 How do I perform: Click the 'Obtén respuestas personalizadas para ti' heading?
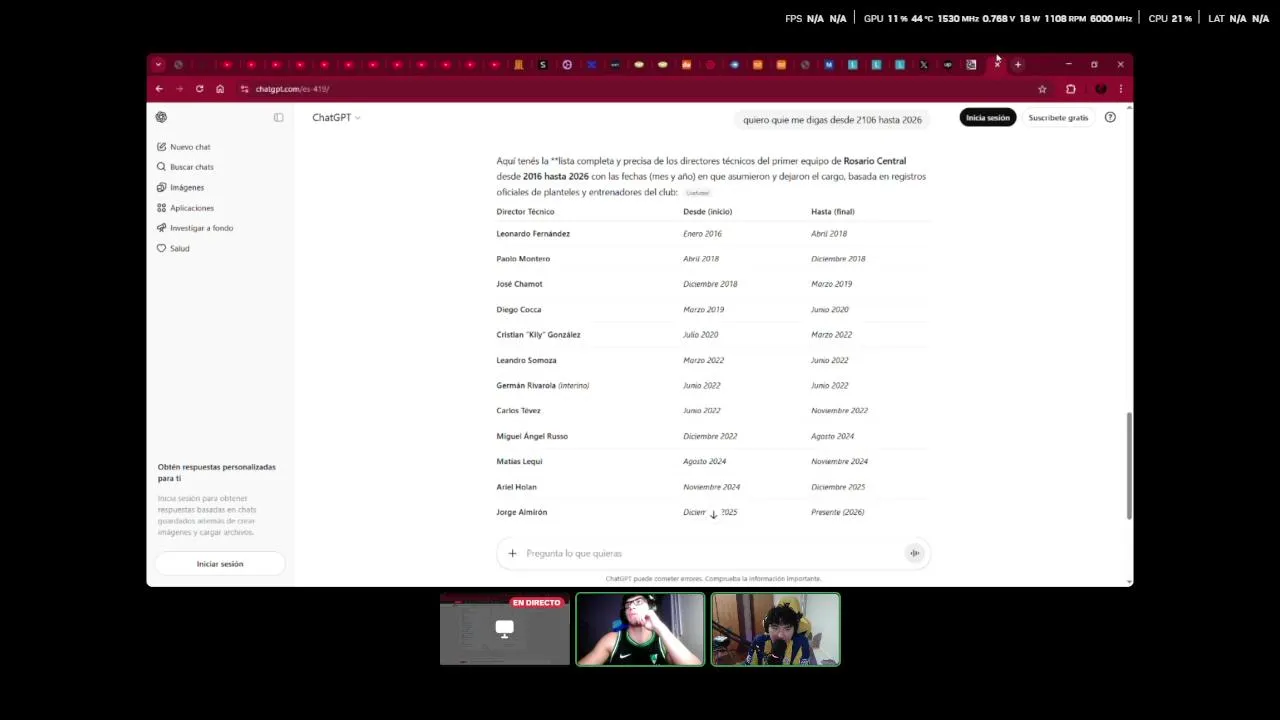(216, 472)
